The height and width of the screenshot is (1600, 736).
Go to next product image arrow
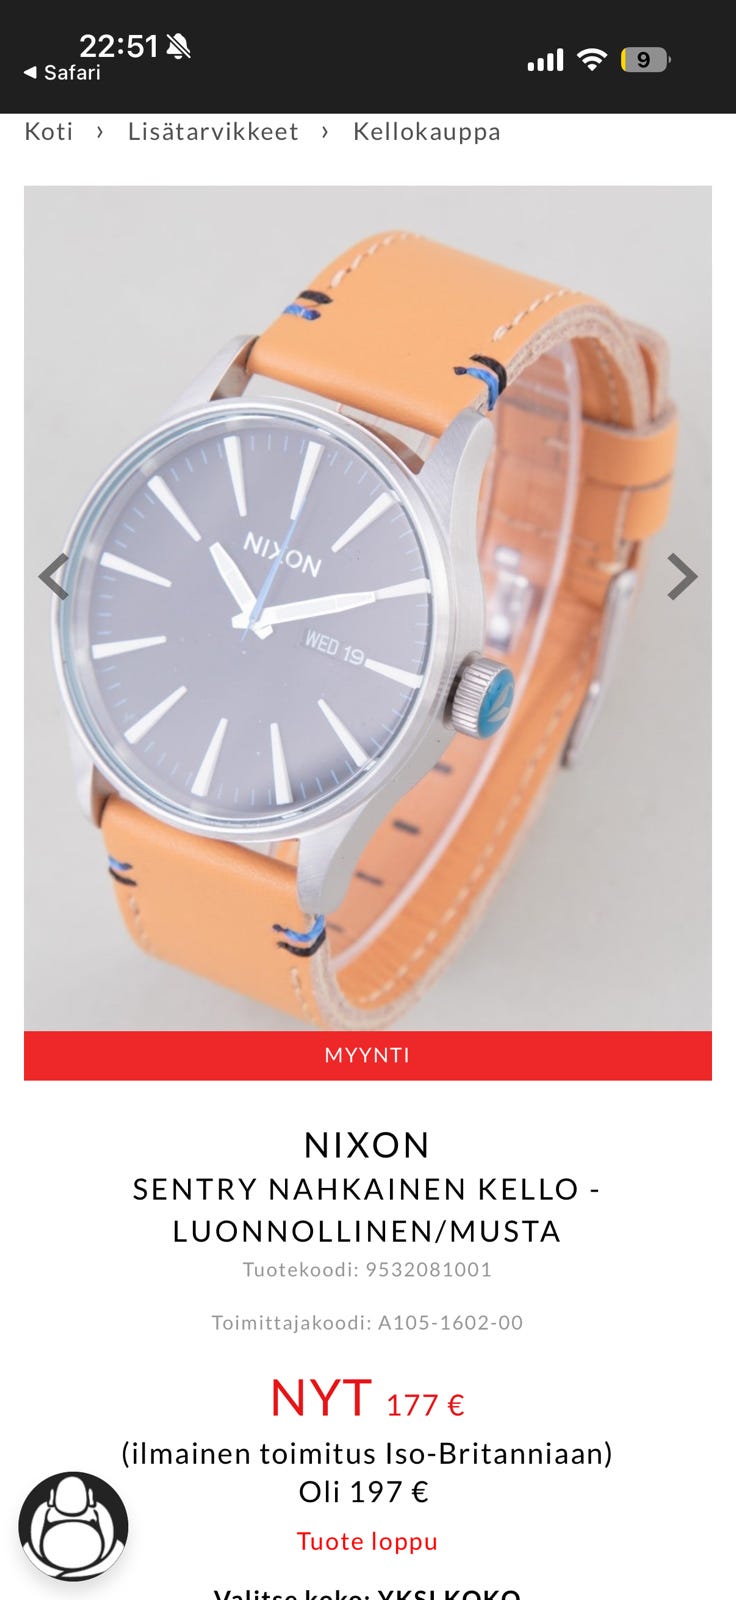(682, 576)
